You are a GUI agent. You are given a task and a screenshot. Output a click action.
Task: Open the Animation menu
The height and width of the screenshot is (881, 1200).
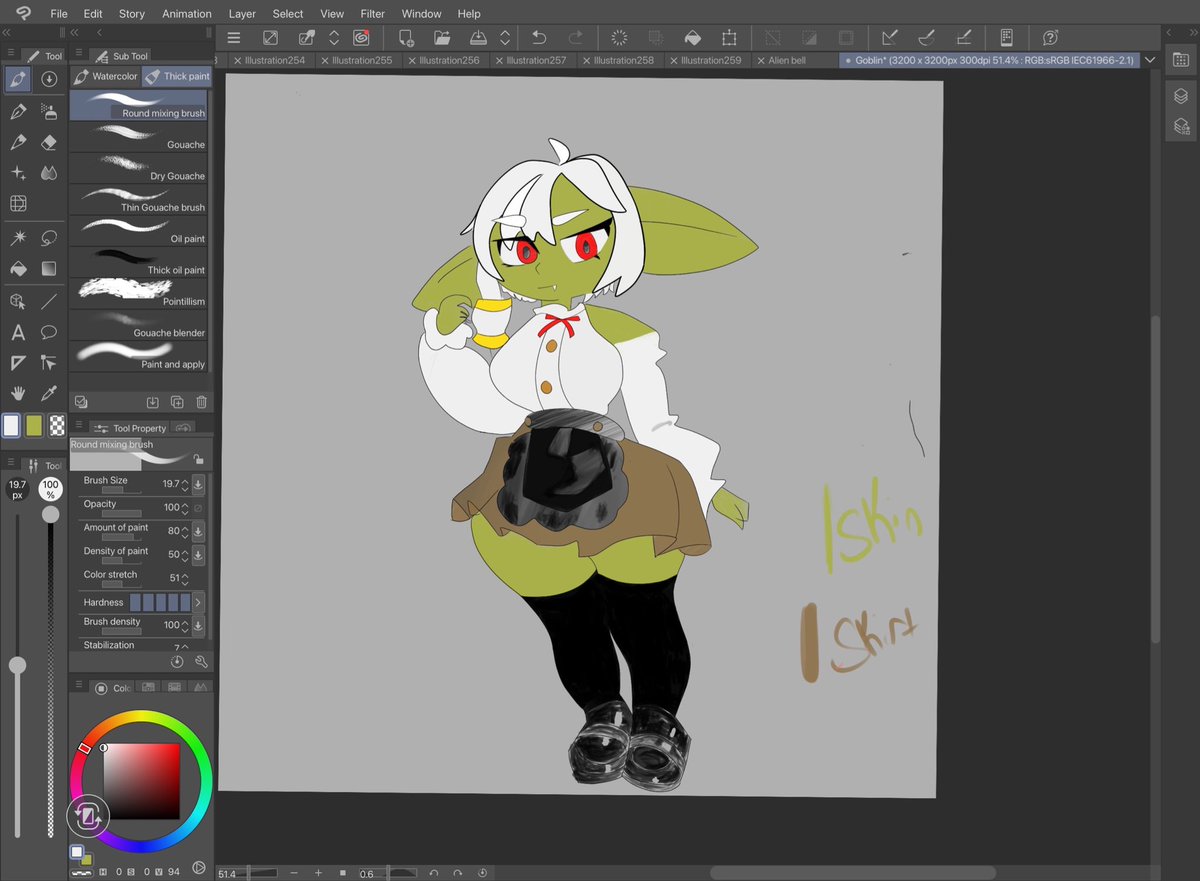tap(186, 14)
